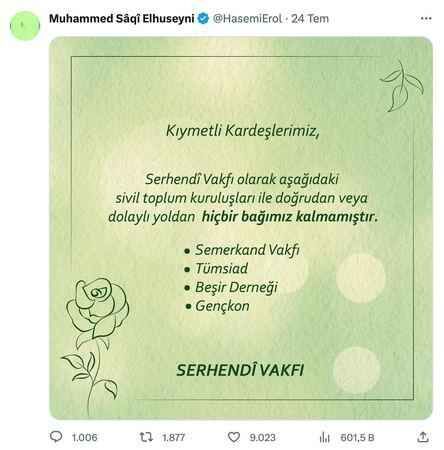This screenshot has height=450, width=444.
Task: Open the green Serhendî Vakfı announcement image
Action: coord(241,228)
